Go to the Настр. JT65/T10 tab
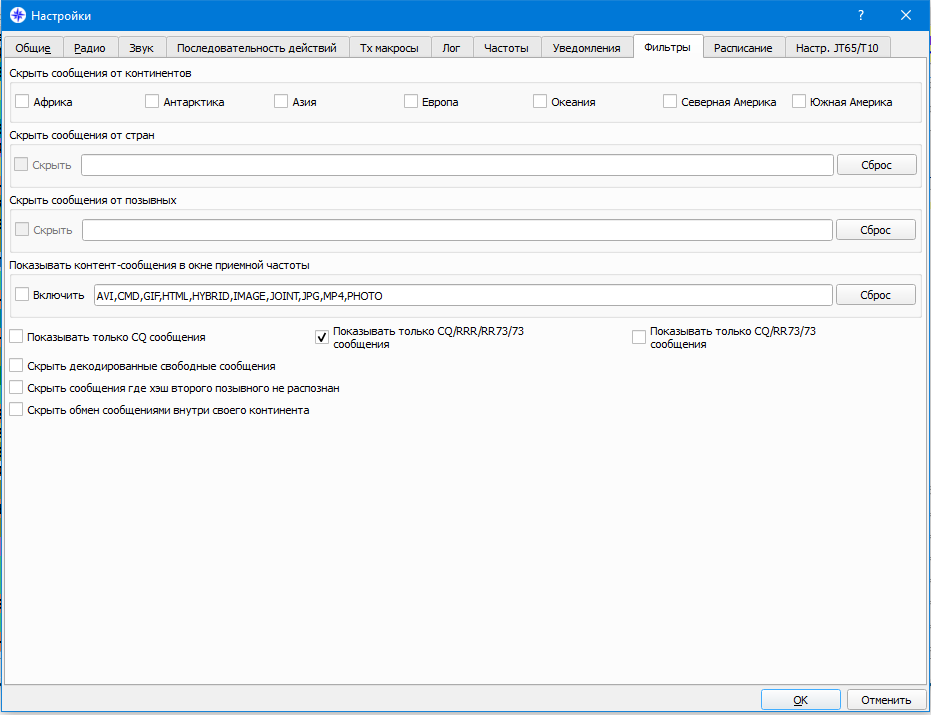This screenshot has height=715, width=931. click(837, 48)
